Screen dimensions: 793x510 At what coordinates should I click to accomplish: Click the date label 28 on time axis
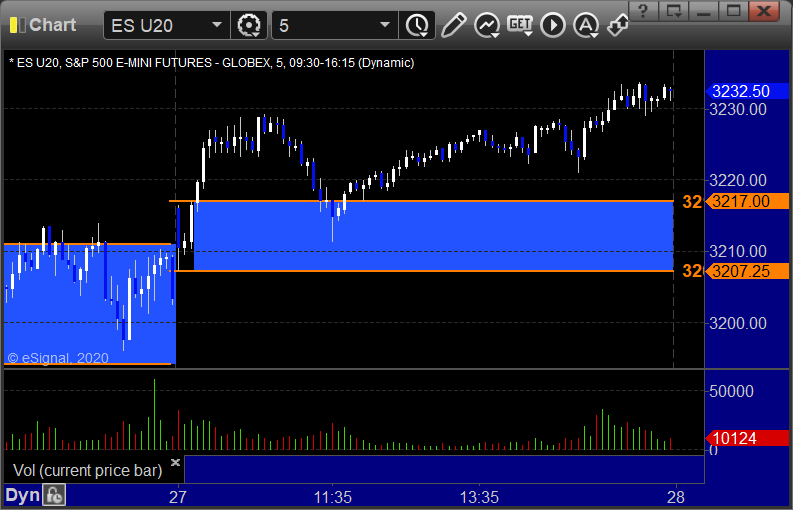[676, 497]
